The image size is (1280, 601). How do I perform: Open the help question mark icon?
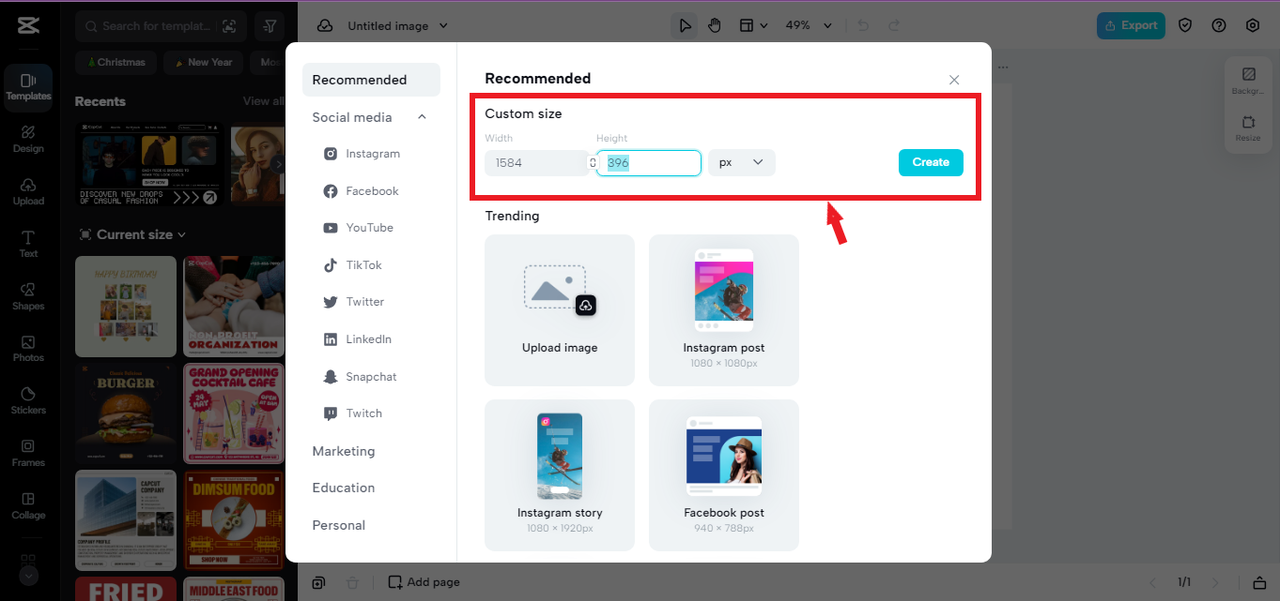tap(1219, 26)
